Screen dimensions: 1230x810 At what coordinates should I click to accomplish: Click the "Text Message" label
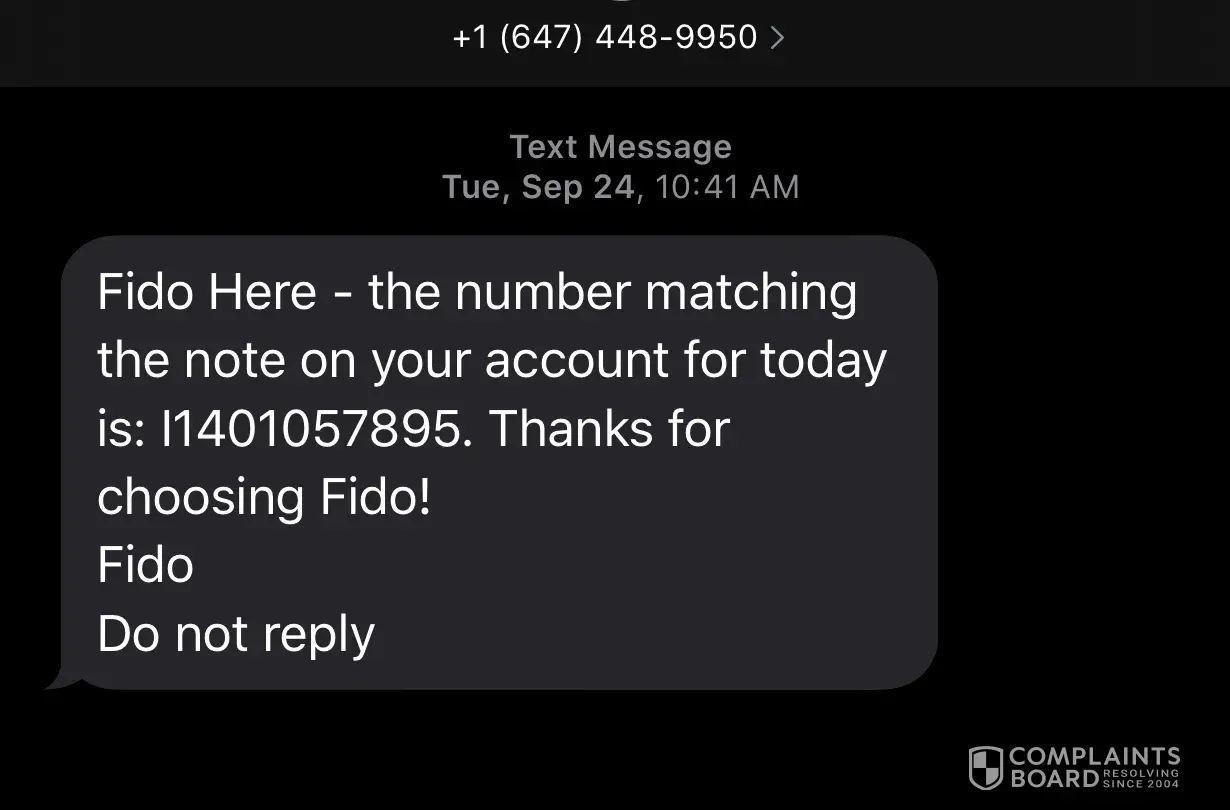620,147
